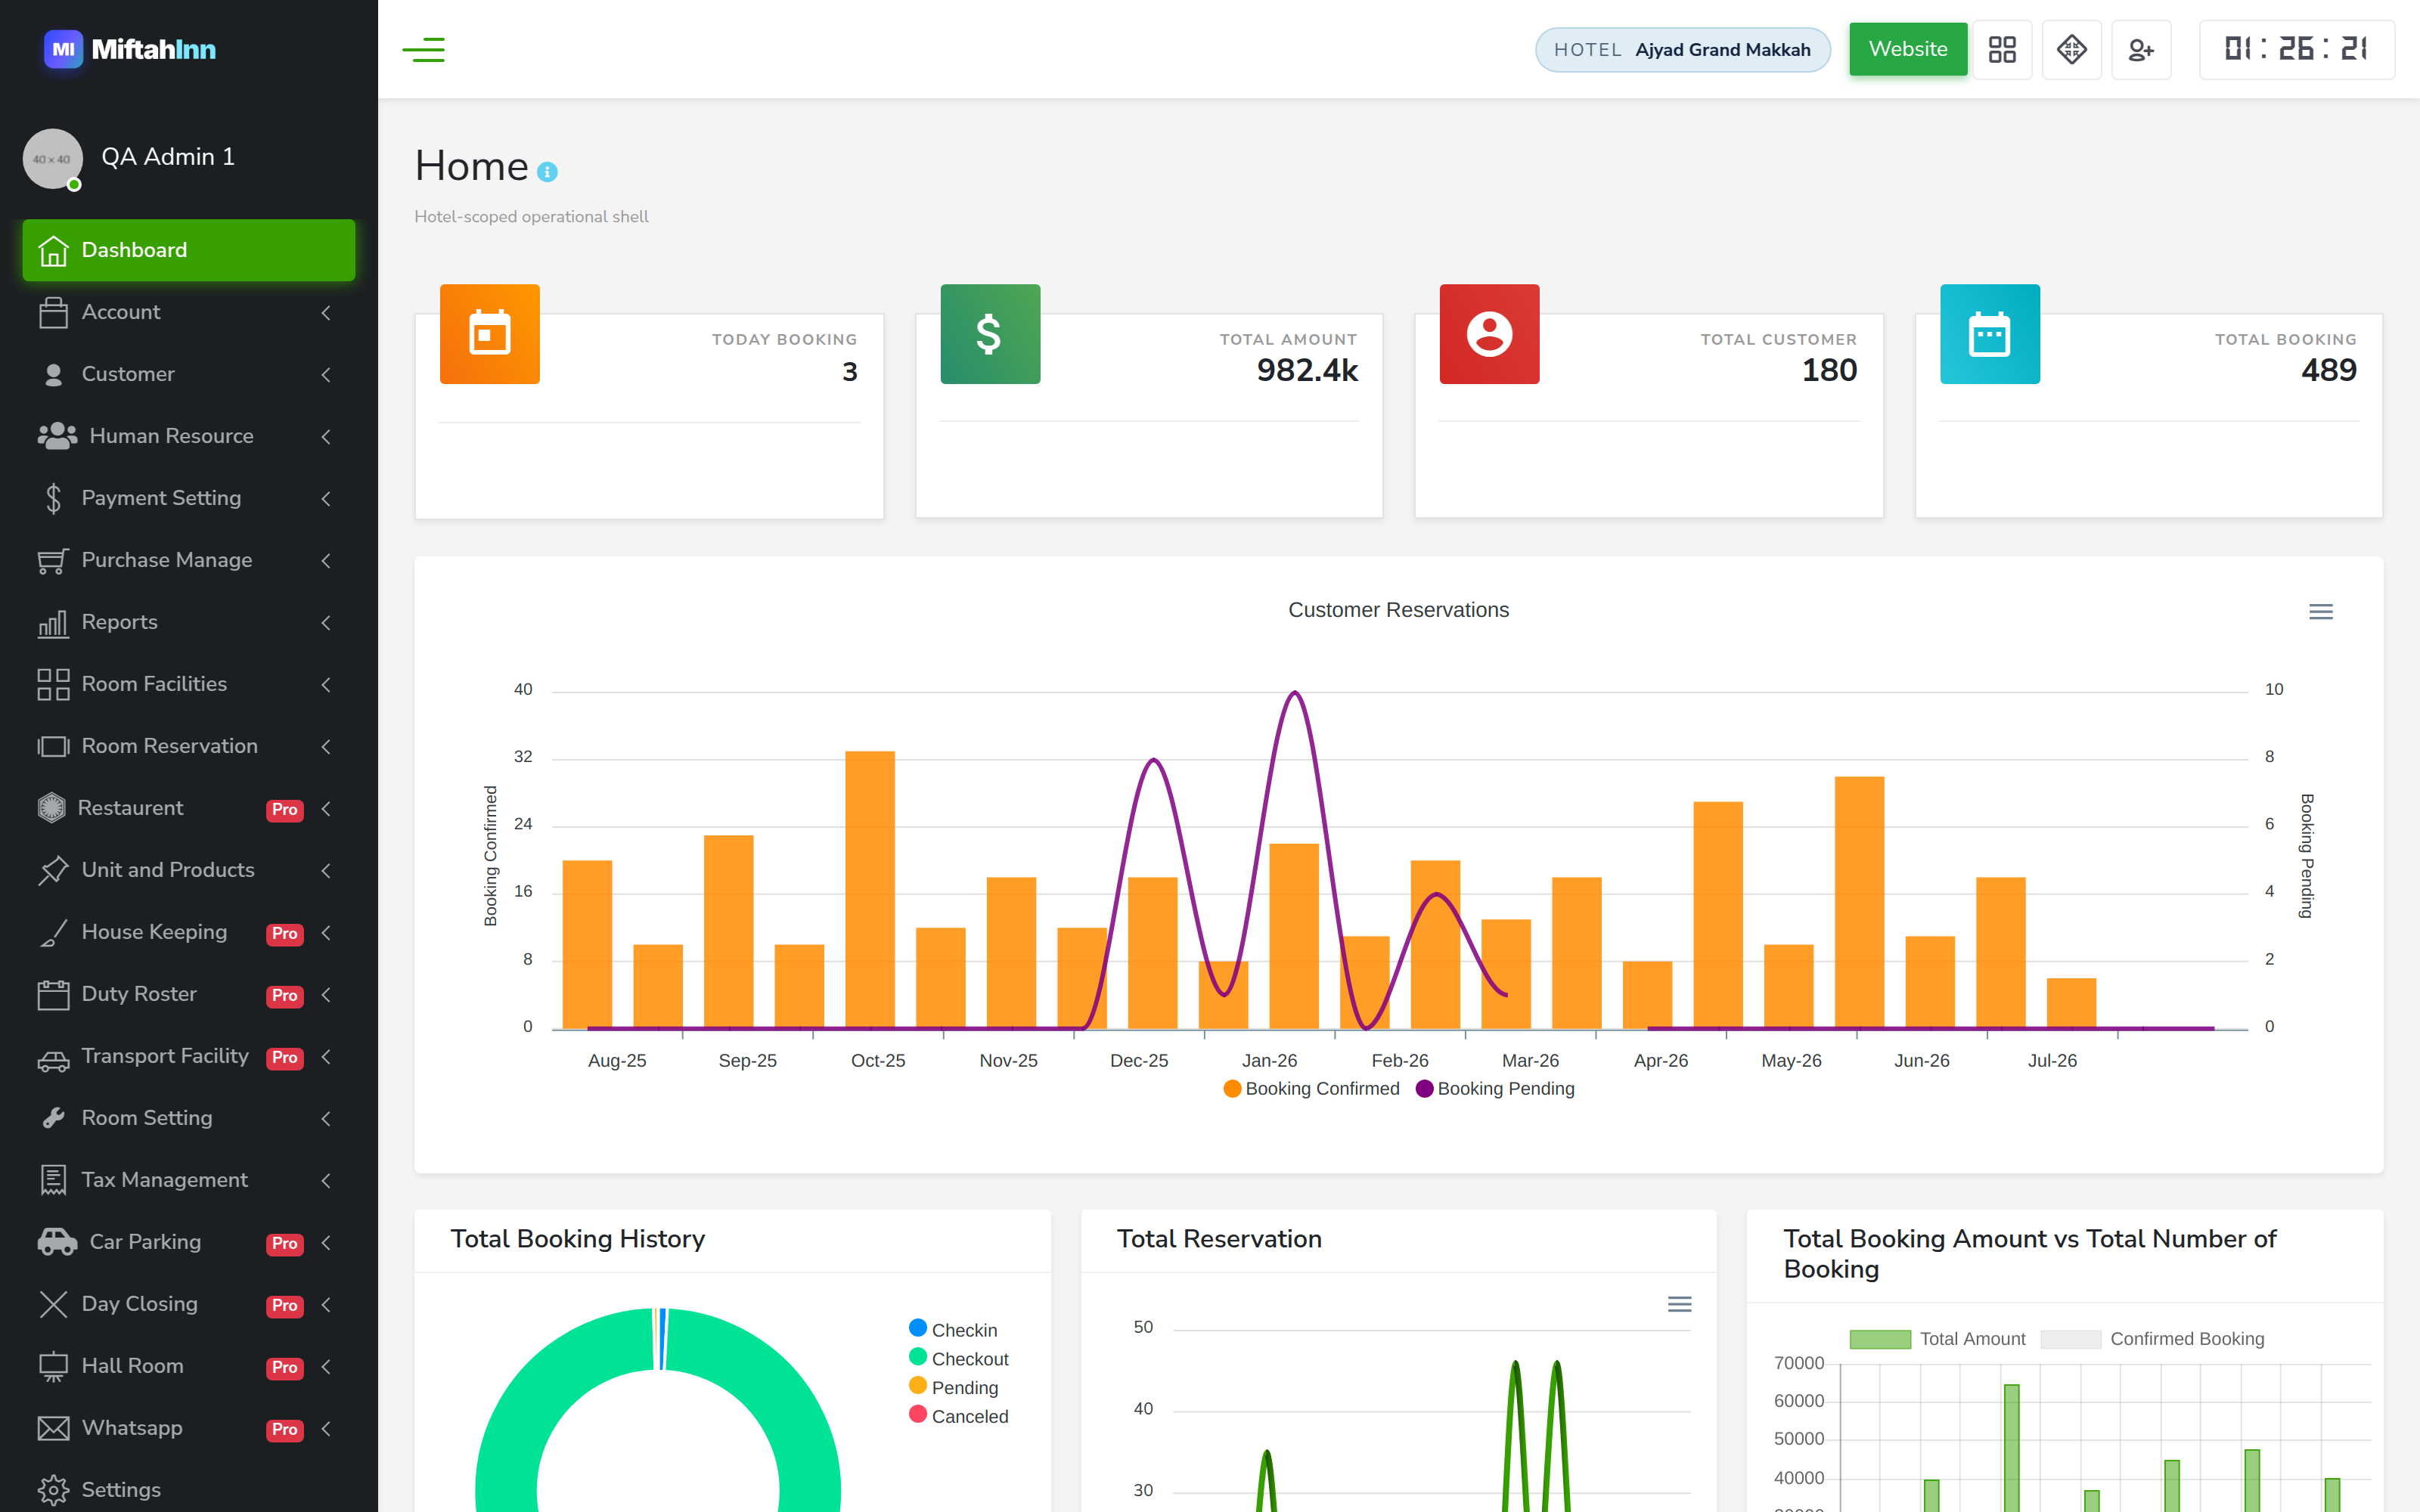Open the grid apps icon in header
Screen dimensions: 2420x1512
tap(2002, 49)
